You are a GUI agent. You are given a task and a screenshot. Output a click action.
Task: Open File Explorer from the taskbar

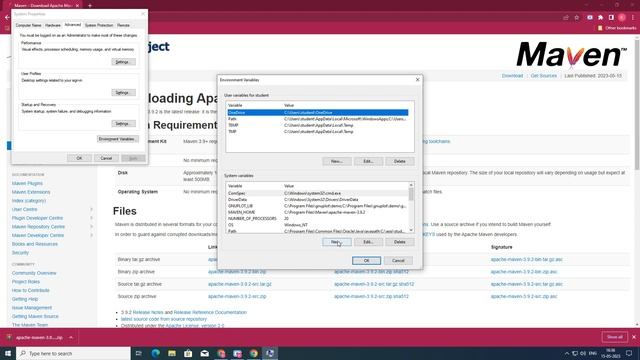point(172,353)
